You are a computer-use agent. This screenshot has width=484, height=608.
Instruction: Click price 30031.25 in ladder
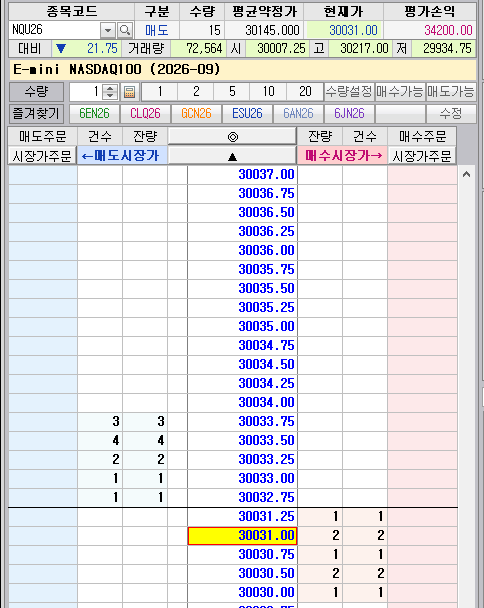[242, 516]
